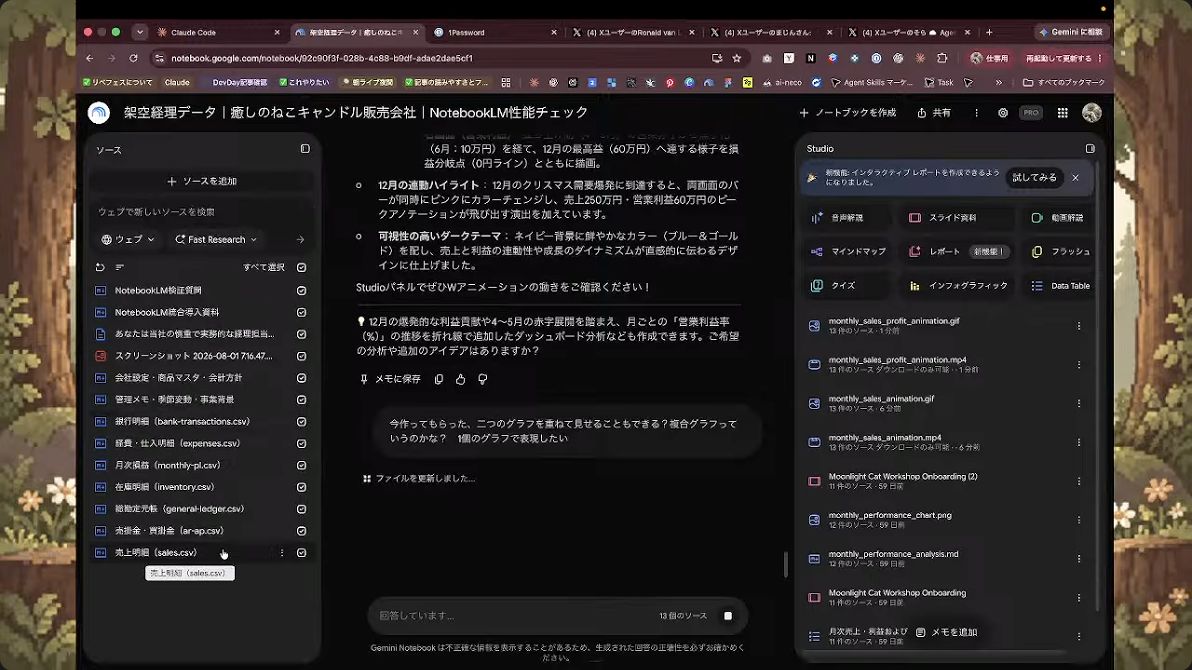
Task: Uncheck the スクリーンショット source
Action: [x=302, y=356]
